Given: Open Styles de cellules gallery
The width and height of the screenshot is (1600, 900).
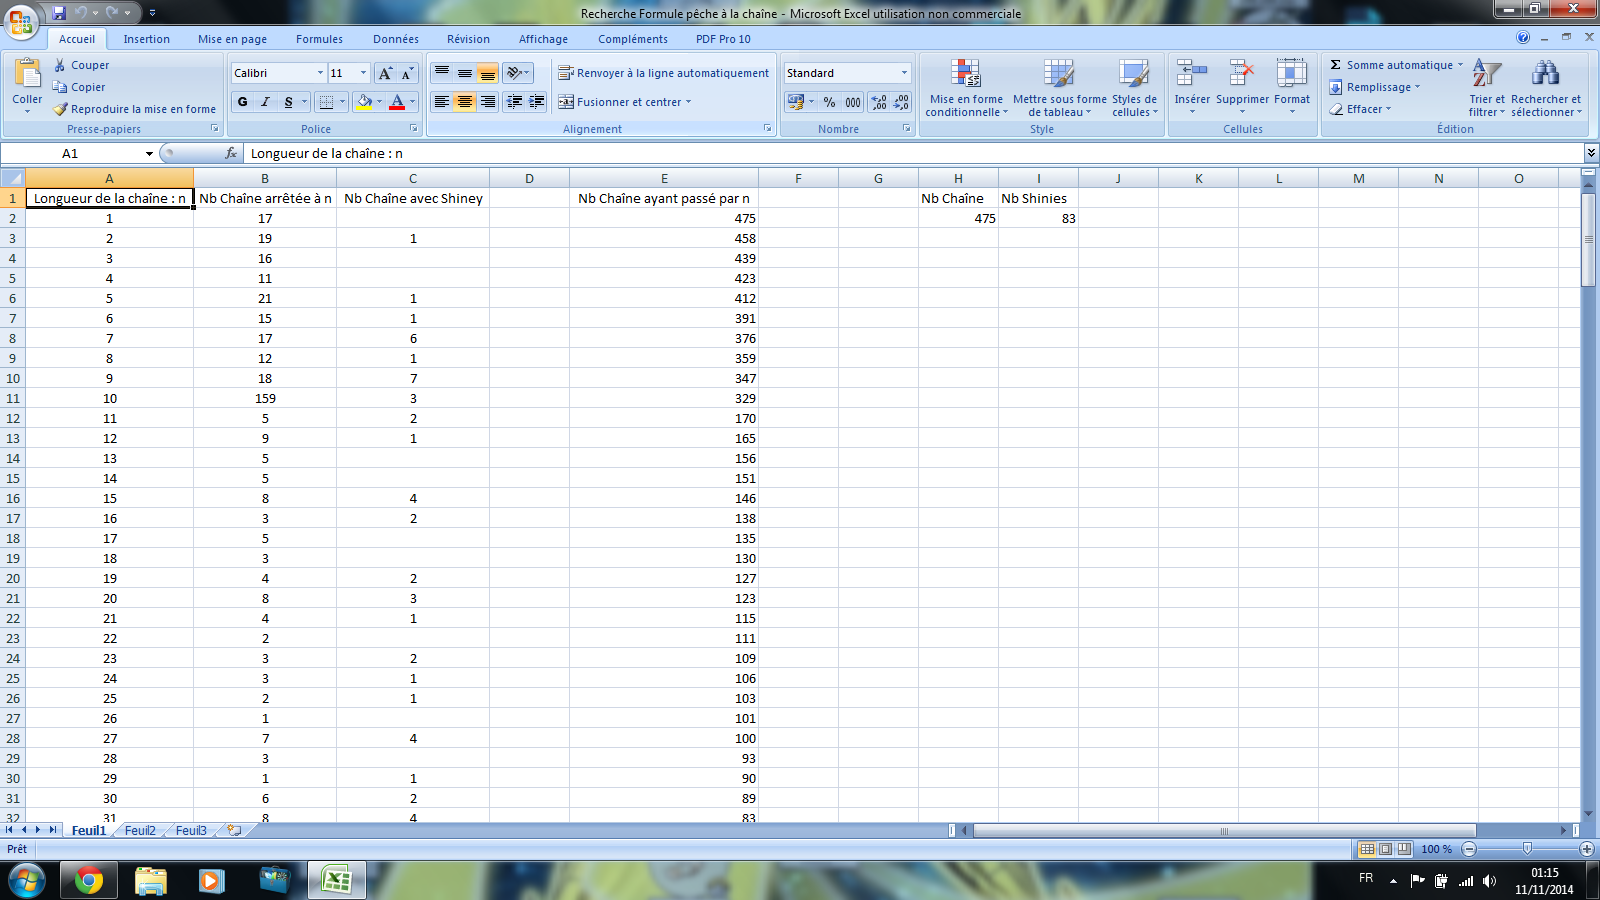Looking at the screenshot, I should click(x=1134, y=88).
